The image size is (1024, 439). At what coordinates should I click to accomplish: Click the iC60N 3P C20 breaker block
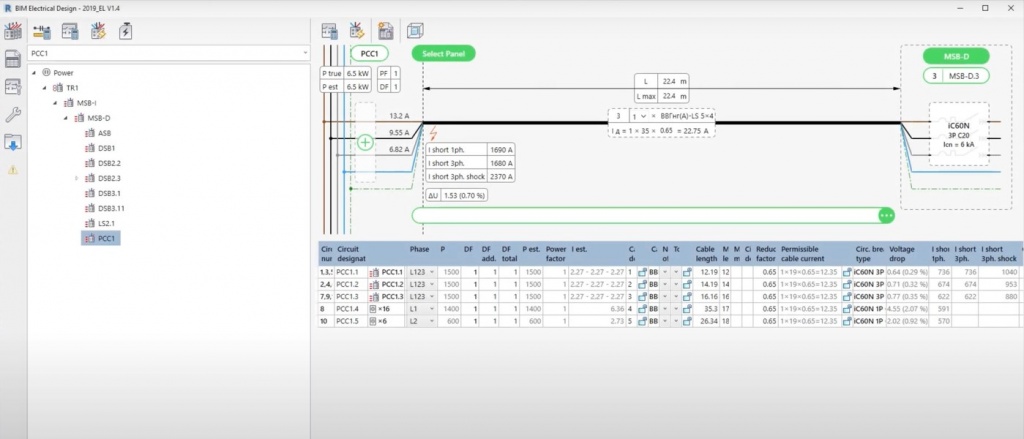959,135
